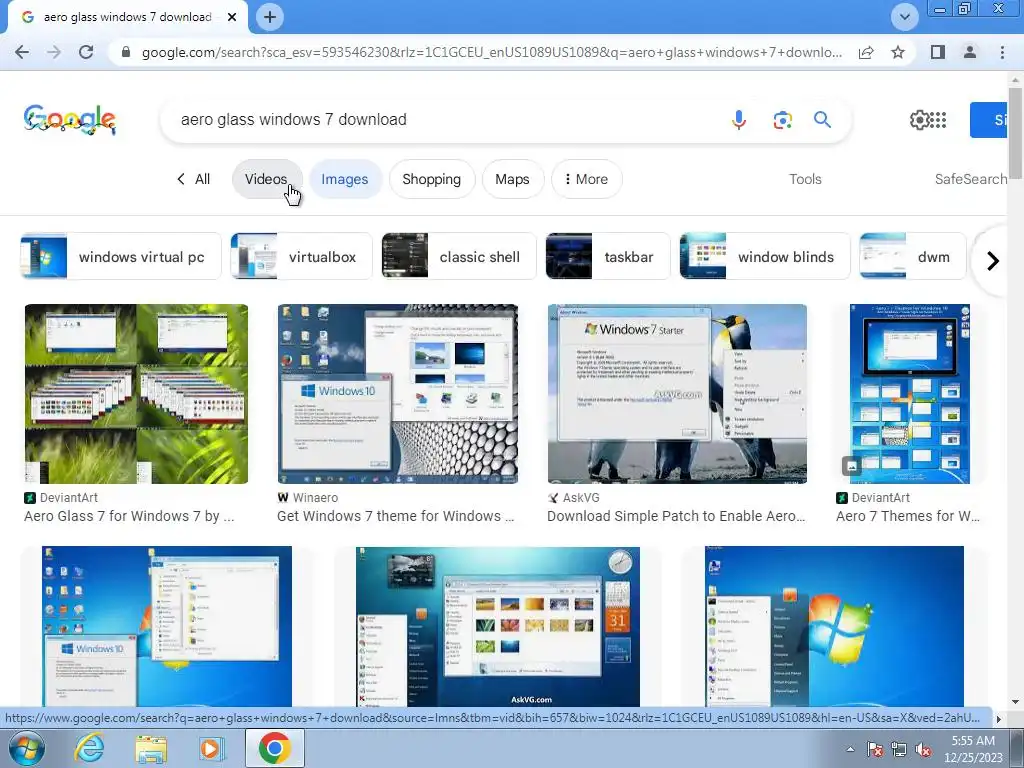Image resolution: width=1024 pixels, height=768 pixels.
Task: Open Winaero Windows 10 theme thumbnail
Action: [398, 394]
